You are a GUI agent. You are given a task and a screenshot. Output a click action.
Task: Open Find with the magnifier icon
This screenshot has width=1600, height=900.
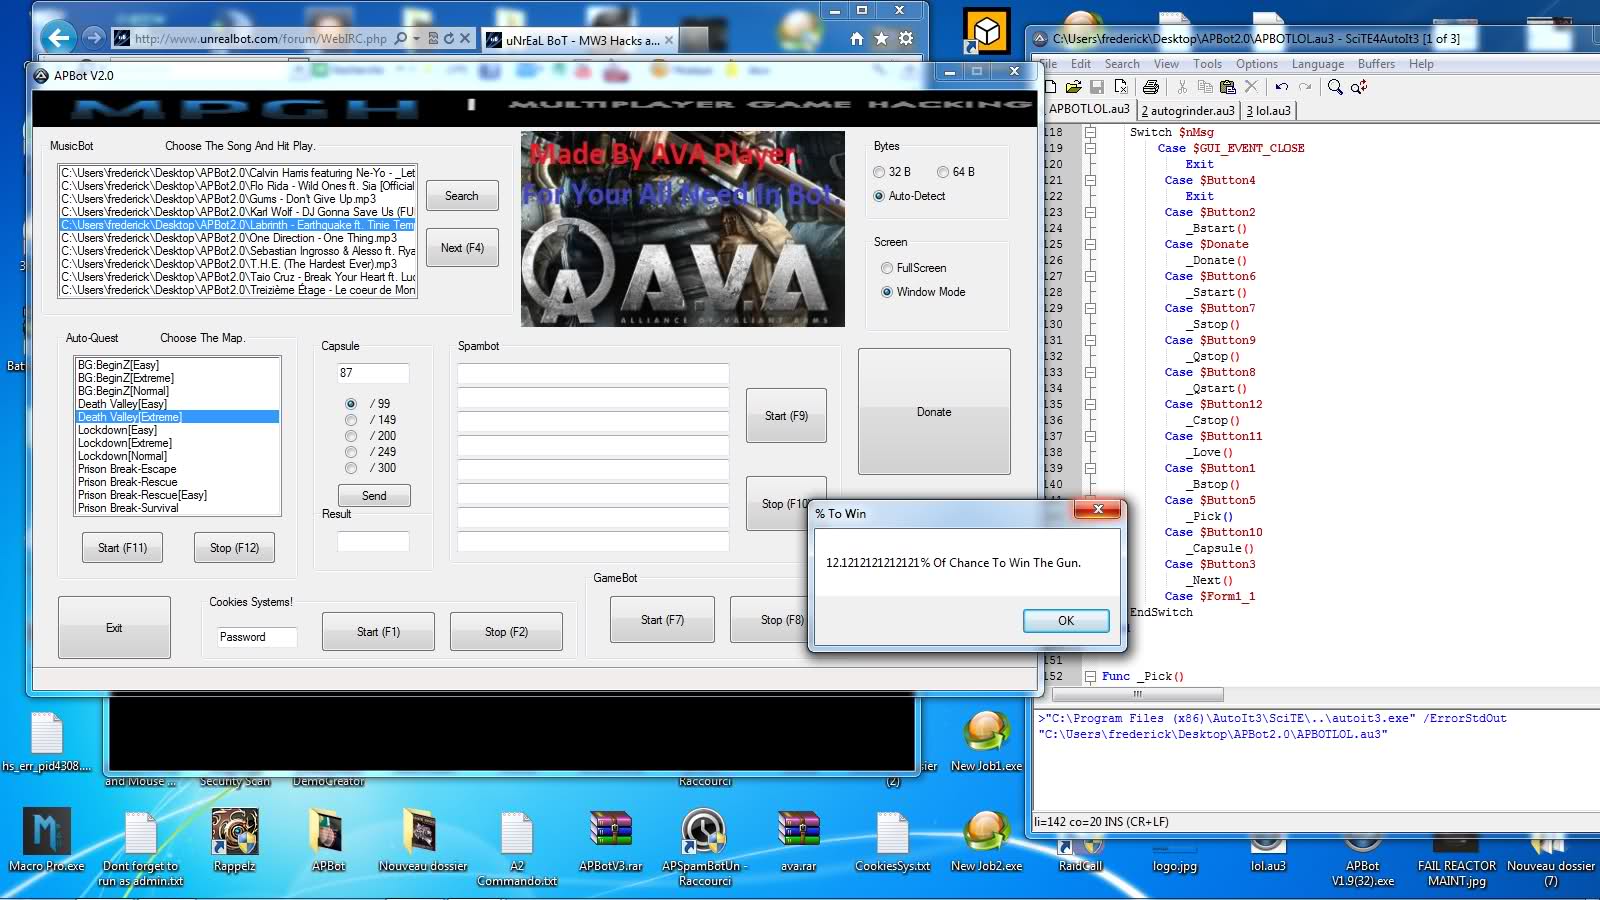pos(1335,87)
